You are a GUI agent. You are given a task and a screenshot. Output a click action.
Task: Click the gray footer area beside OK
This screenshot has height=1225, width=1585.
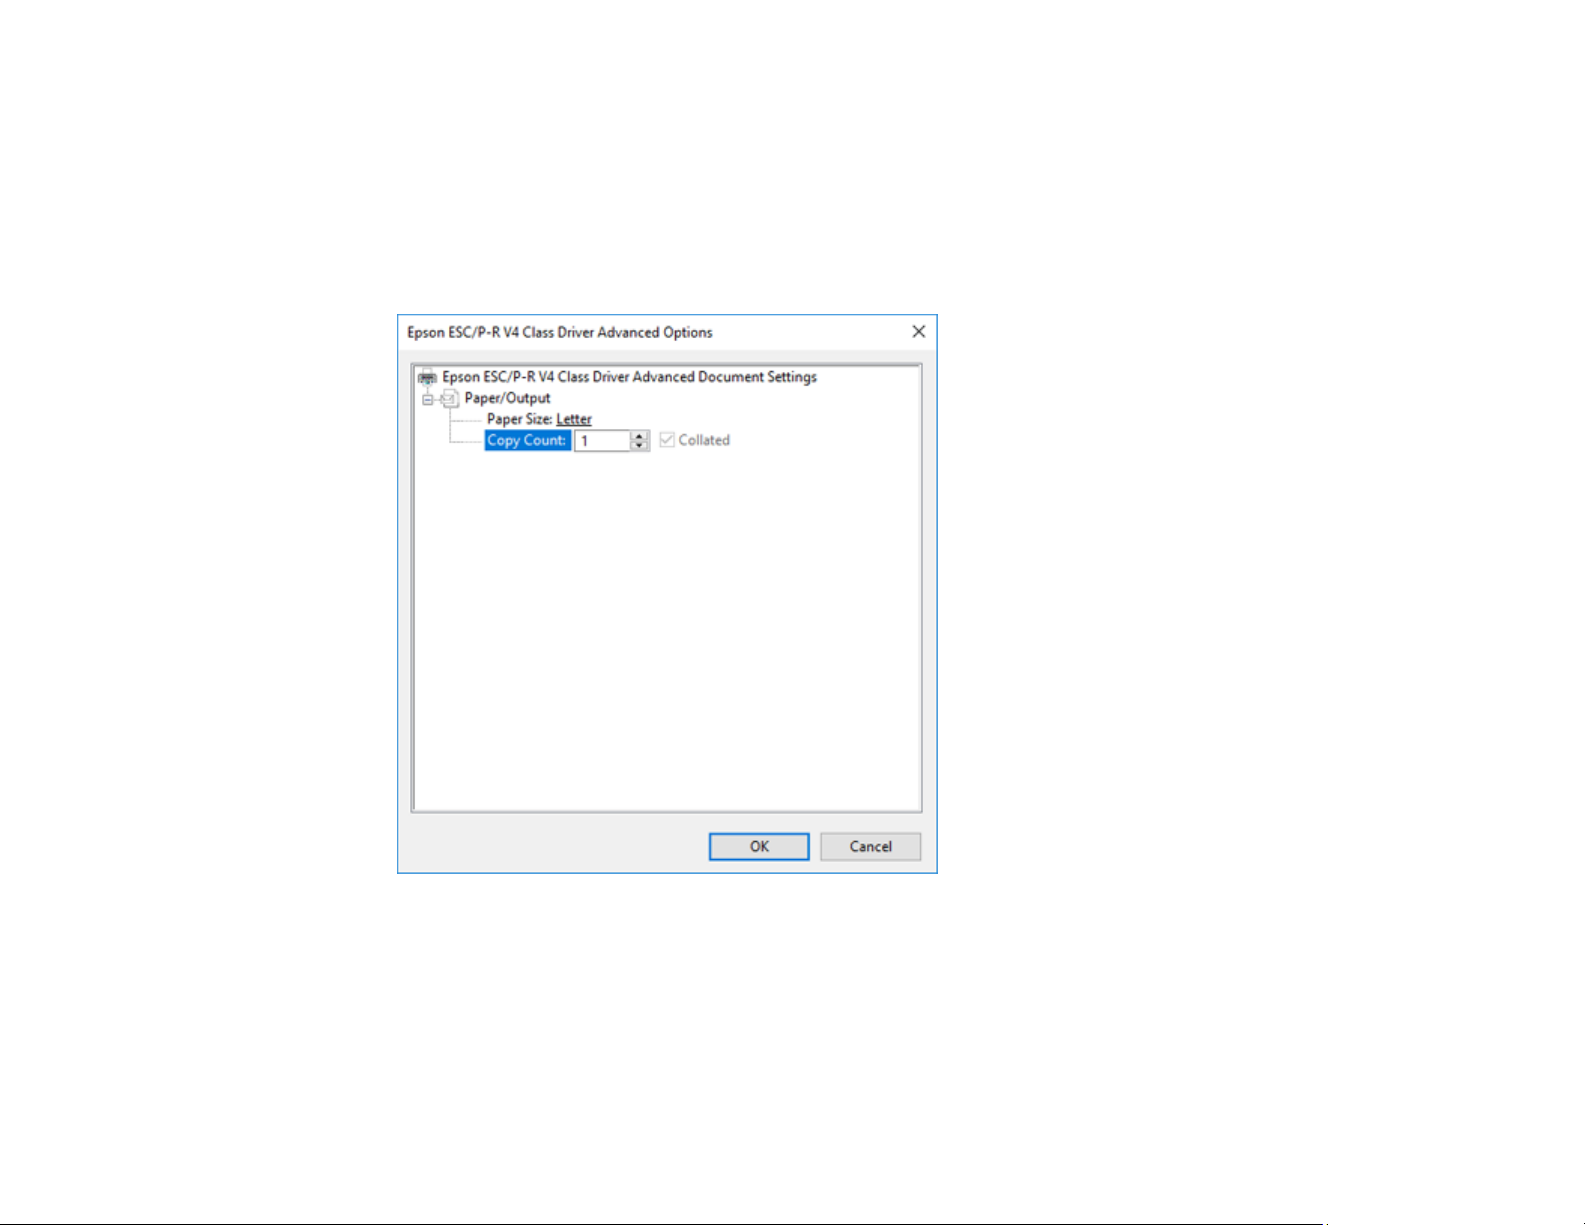click(x=555, y=846)
